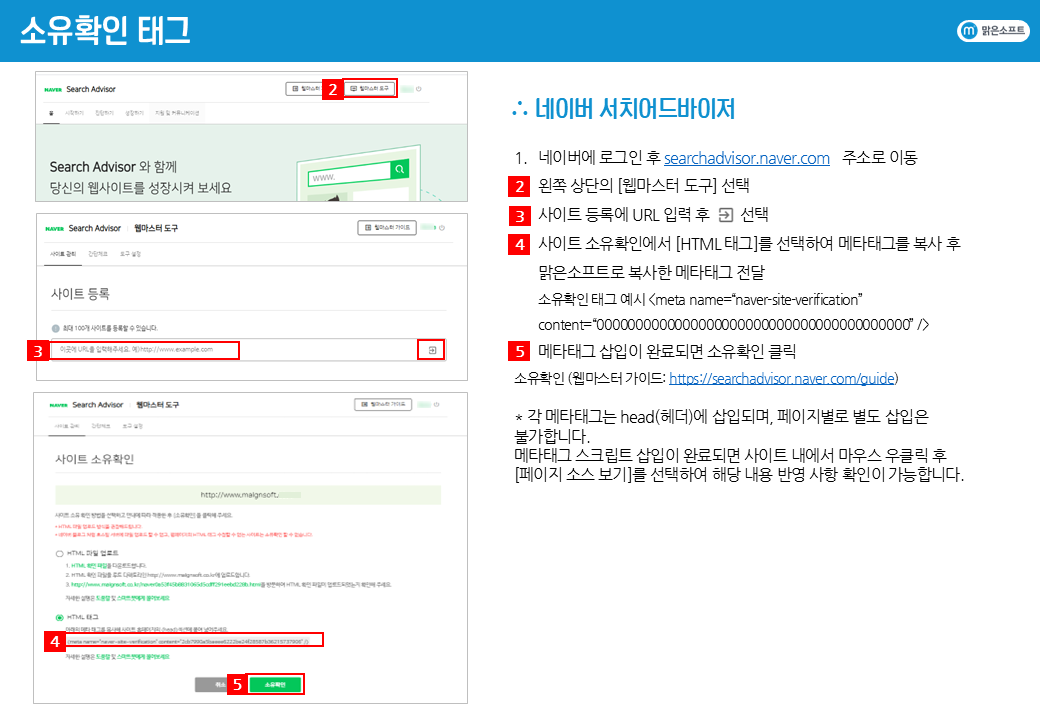This screenshot has width=1040, height=720.
Task: Select the HTML 파일 업로드 radio button
Action: (x=60, y=553)
